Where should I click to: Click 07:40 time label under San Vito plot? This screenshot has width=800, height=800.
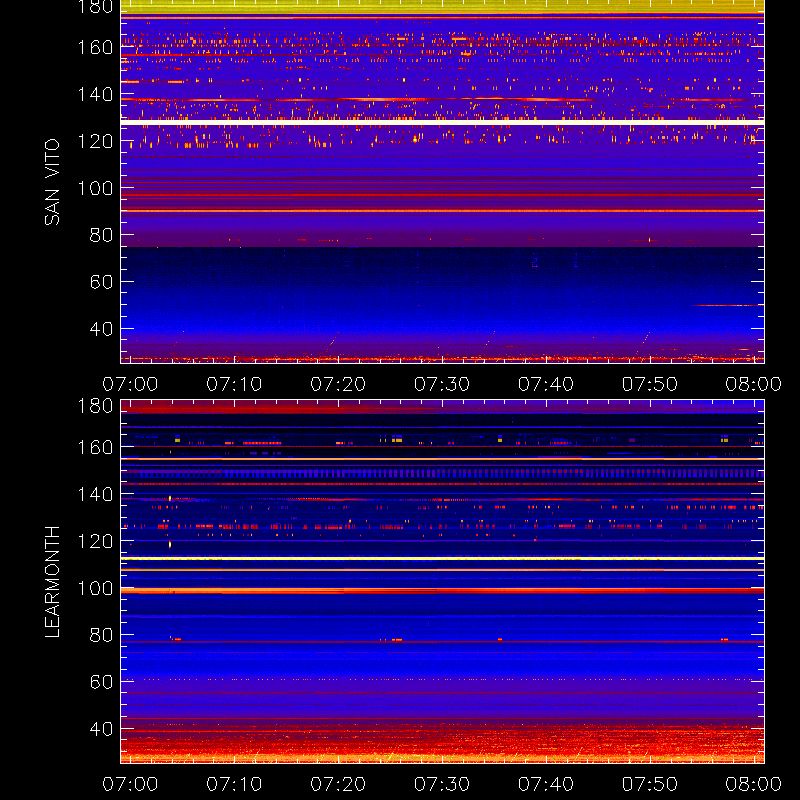coord(546,384)
